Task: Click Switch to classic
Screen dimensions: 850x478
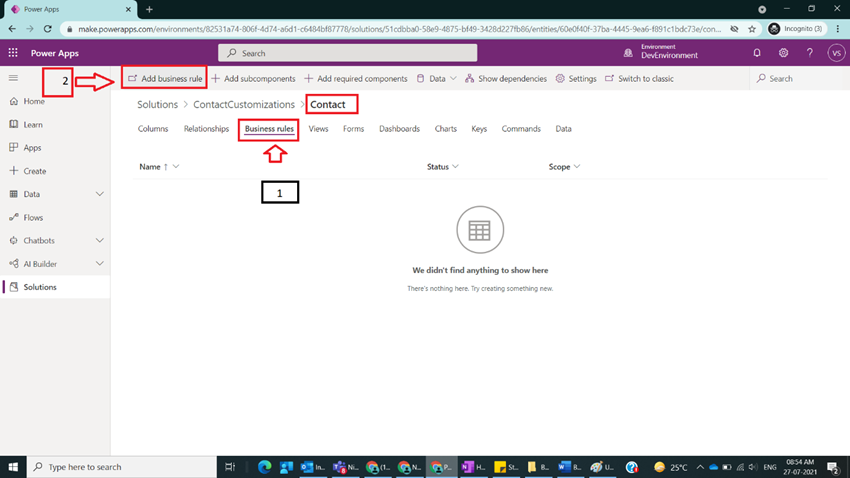Action: click(x=639, y=79)
